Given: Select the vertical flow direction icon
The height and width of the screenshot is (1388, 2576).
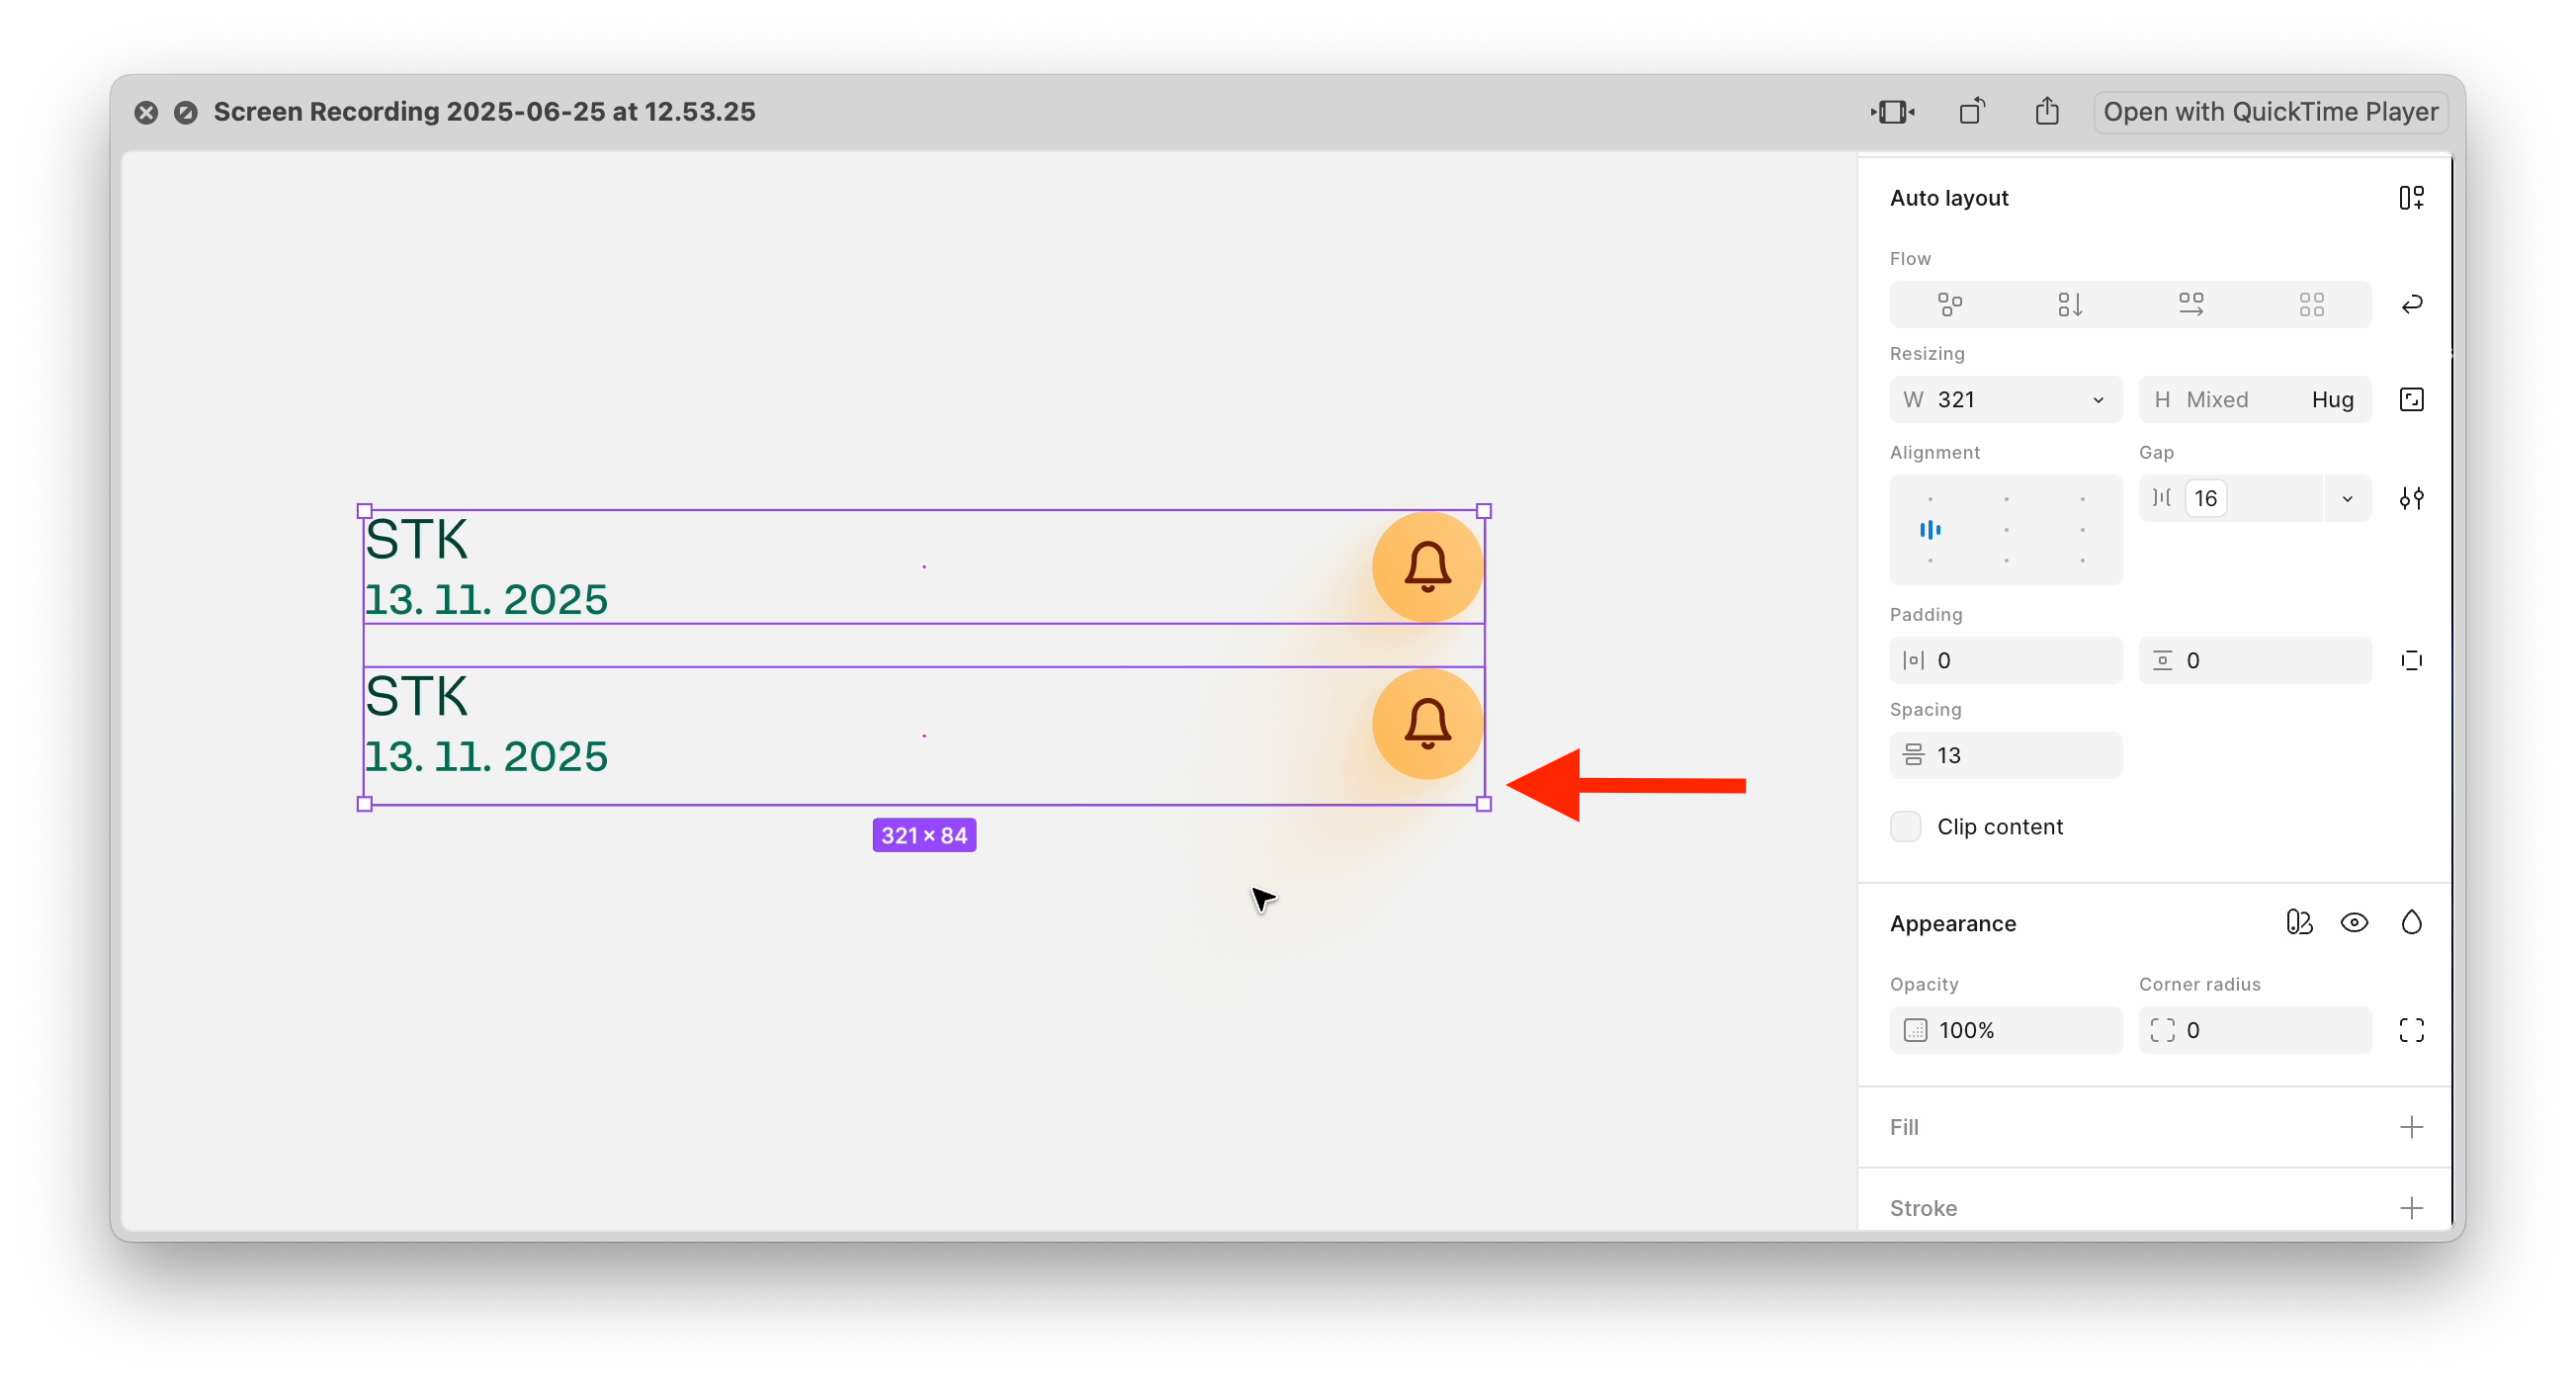Looking at the screenshot, I should pos(2070,304).
